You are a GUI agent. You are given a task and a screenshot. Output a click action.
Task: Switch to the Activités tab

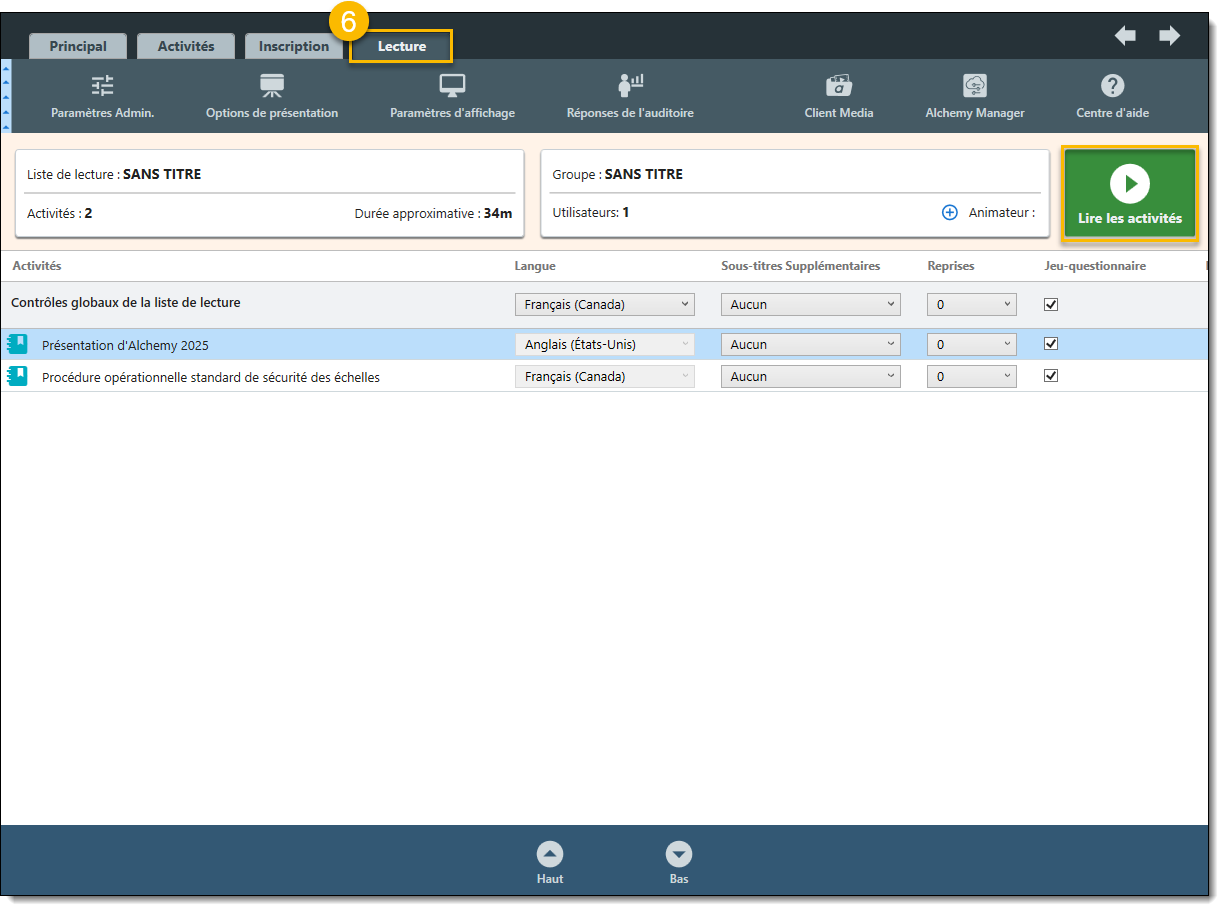[x=186, y=46]
